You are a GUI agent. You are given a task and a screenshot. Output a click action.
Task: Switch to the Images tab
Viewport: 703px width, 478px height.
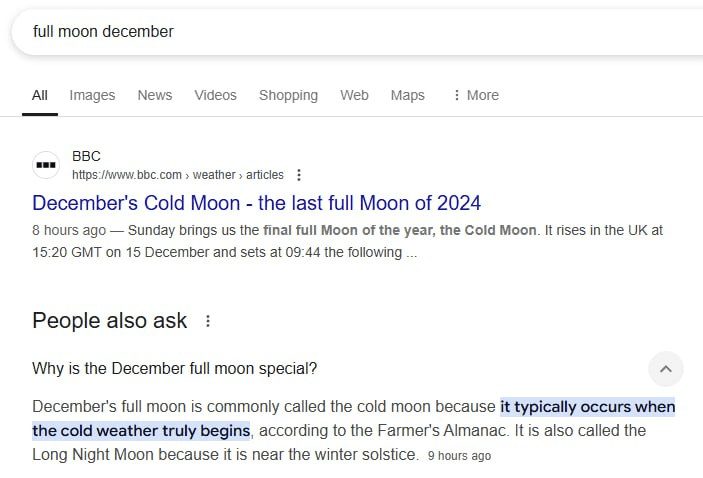point(92,95)
